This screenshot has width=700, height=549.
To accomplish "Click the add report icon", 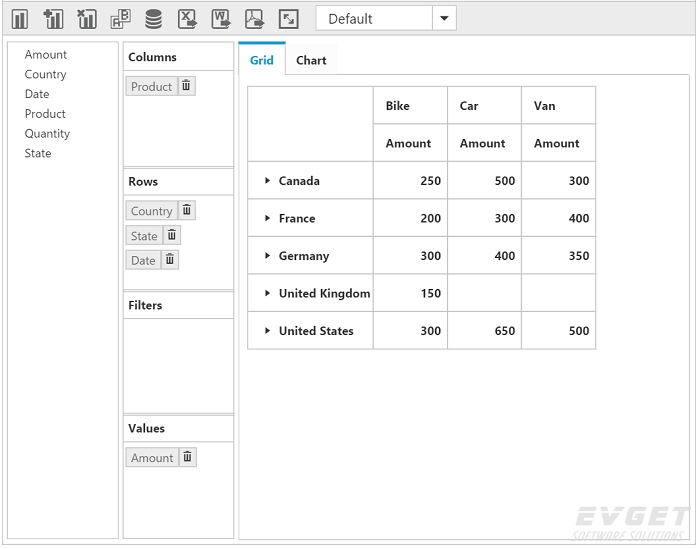I will tap(53, 19).
